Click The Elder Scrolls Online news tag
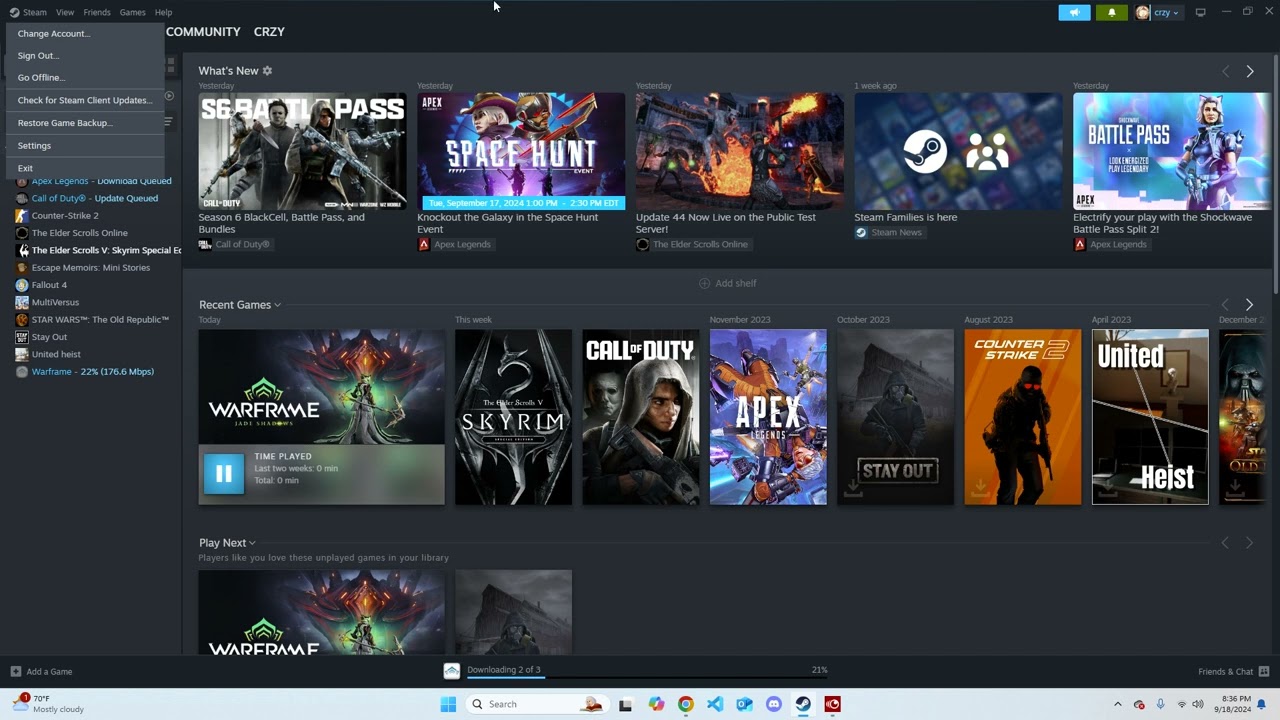 pyautogui.click(x=692, y=245)
